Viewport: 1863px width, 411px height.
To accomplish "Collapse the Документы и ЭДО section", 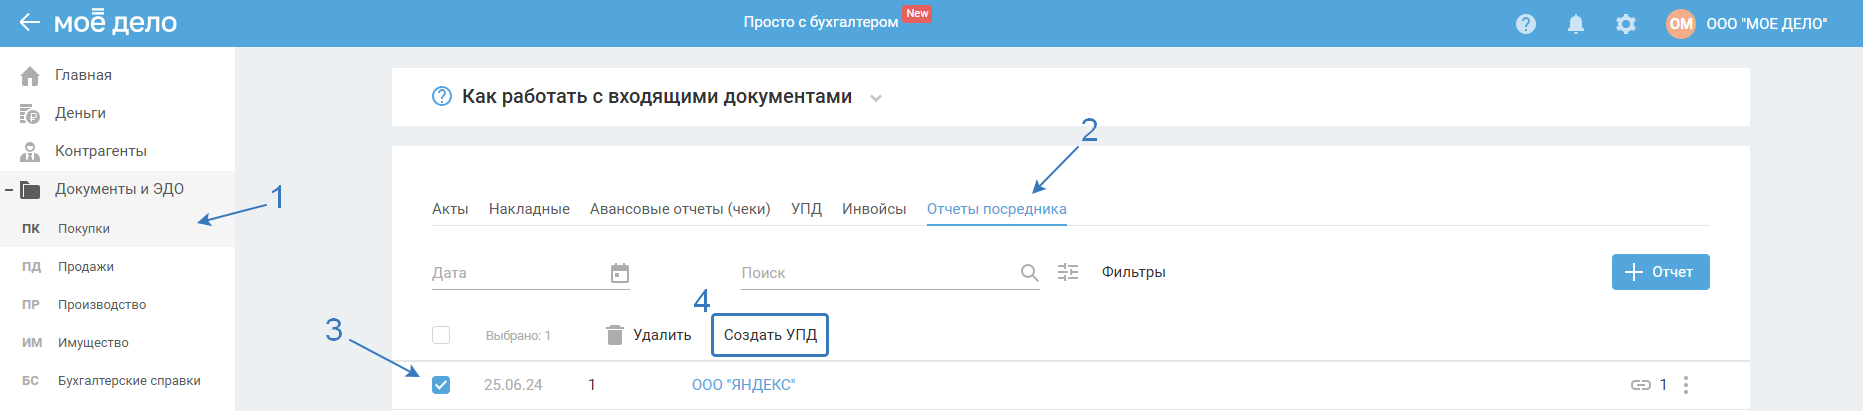I will coord(9,189).
